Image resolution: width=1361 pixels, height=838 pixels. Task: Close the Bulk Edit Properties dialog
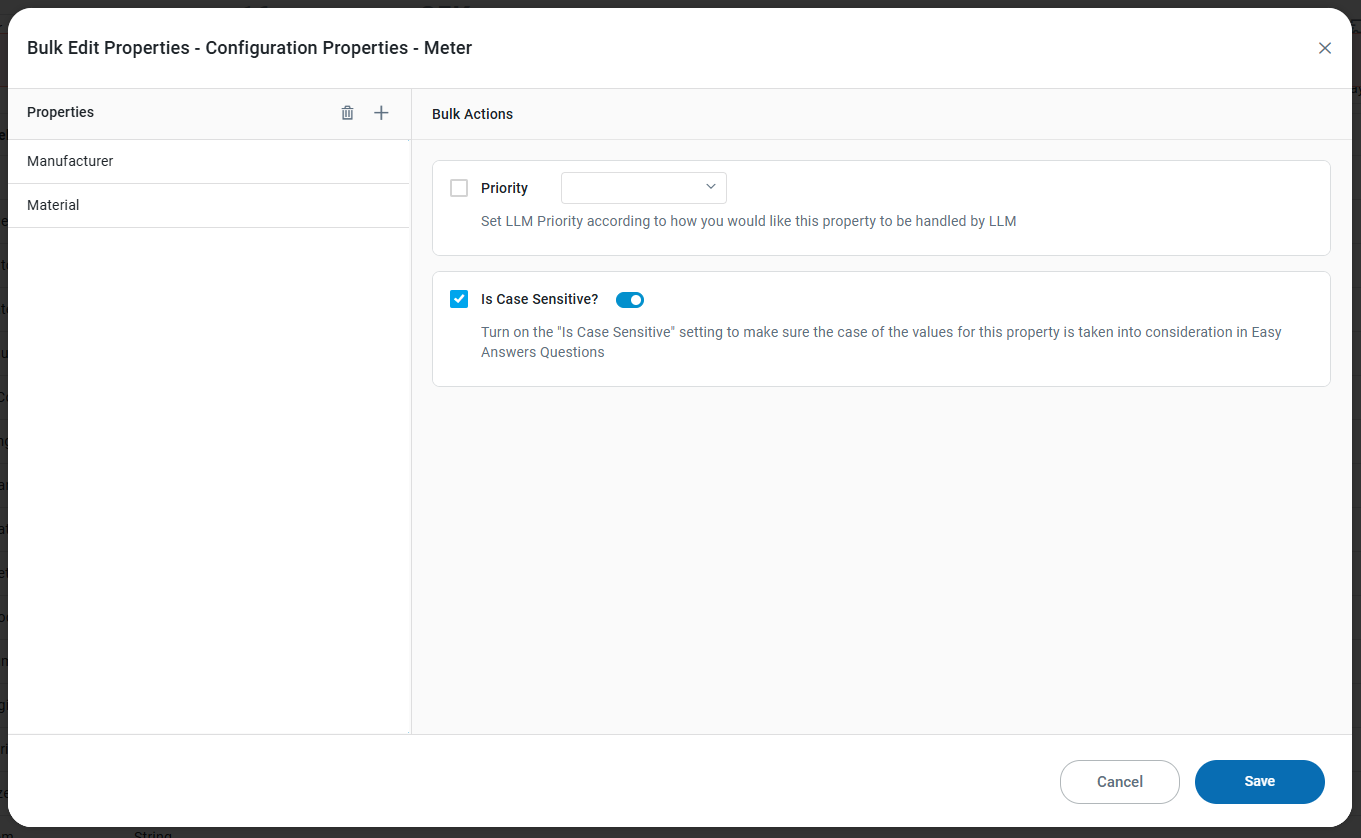point(1325,48)
